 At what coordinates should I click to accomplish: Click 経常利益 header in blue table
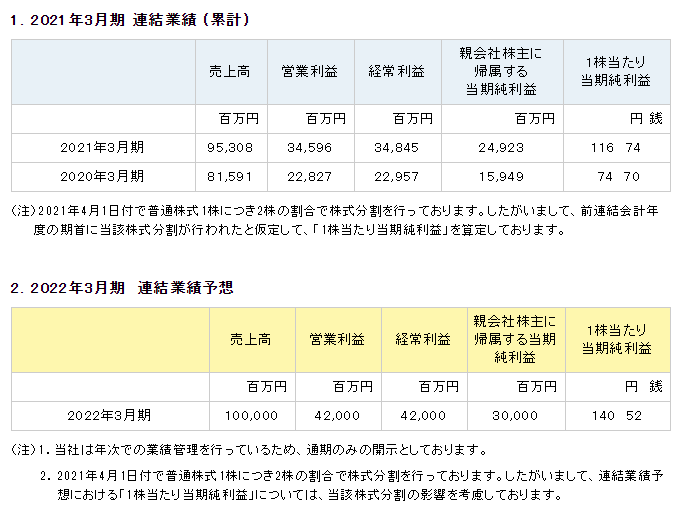397,71
